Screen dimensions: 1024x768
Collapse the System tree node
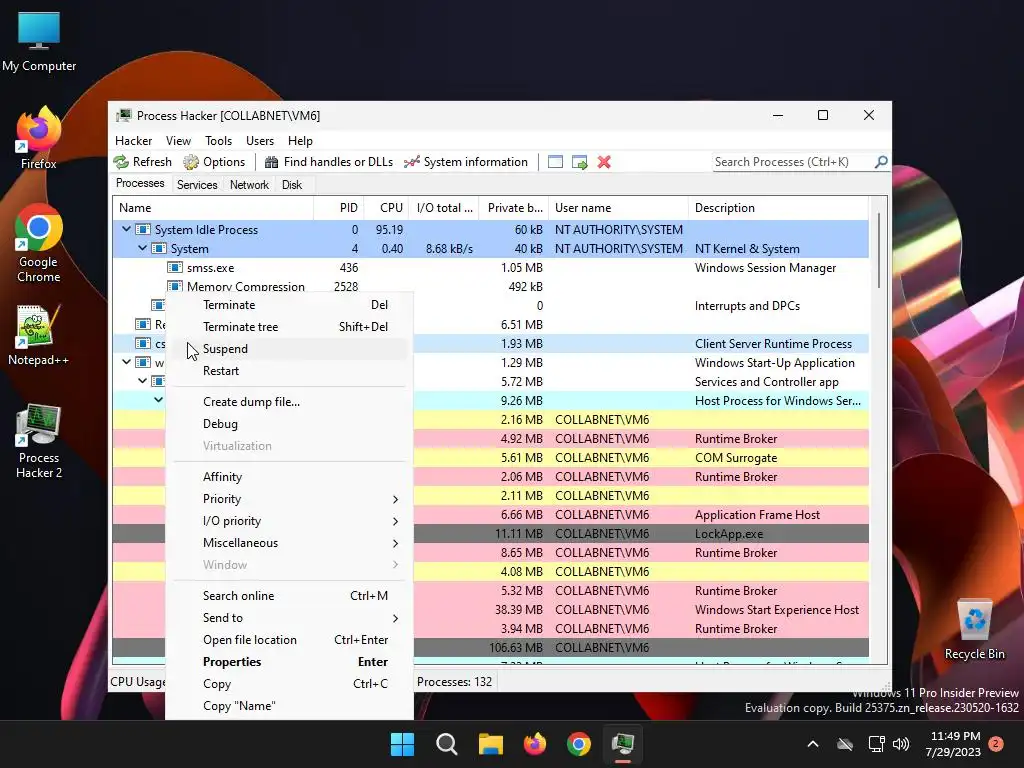tap(142, 248)
